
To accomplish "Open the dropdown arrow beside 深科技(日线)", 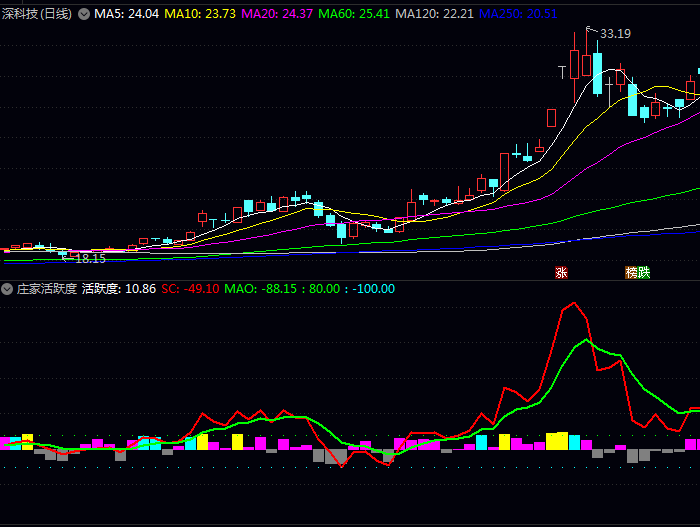I will click(83, 14).
